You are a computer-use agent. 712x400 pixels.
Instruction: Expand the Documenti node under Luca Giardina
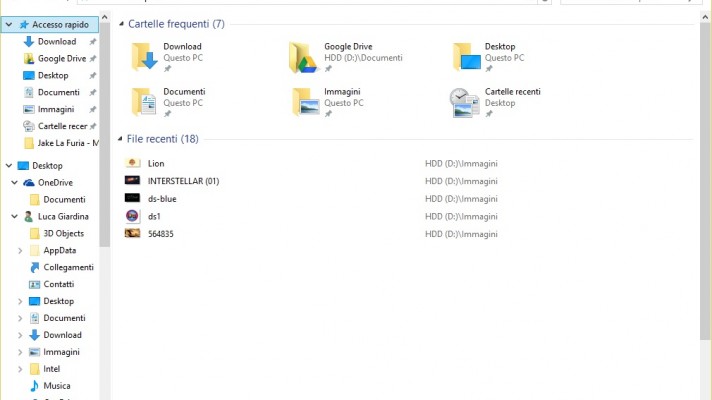coord(20,318)
